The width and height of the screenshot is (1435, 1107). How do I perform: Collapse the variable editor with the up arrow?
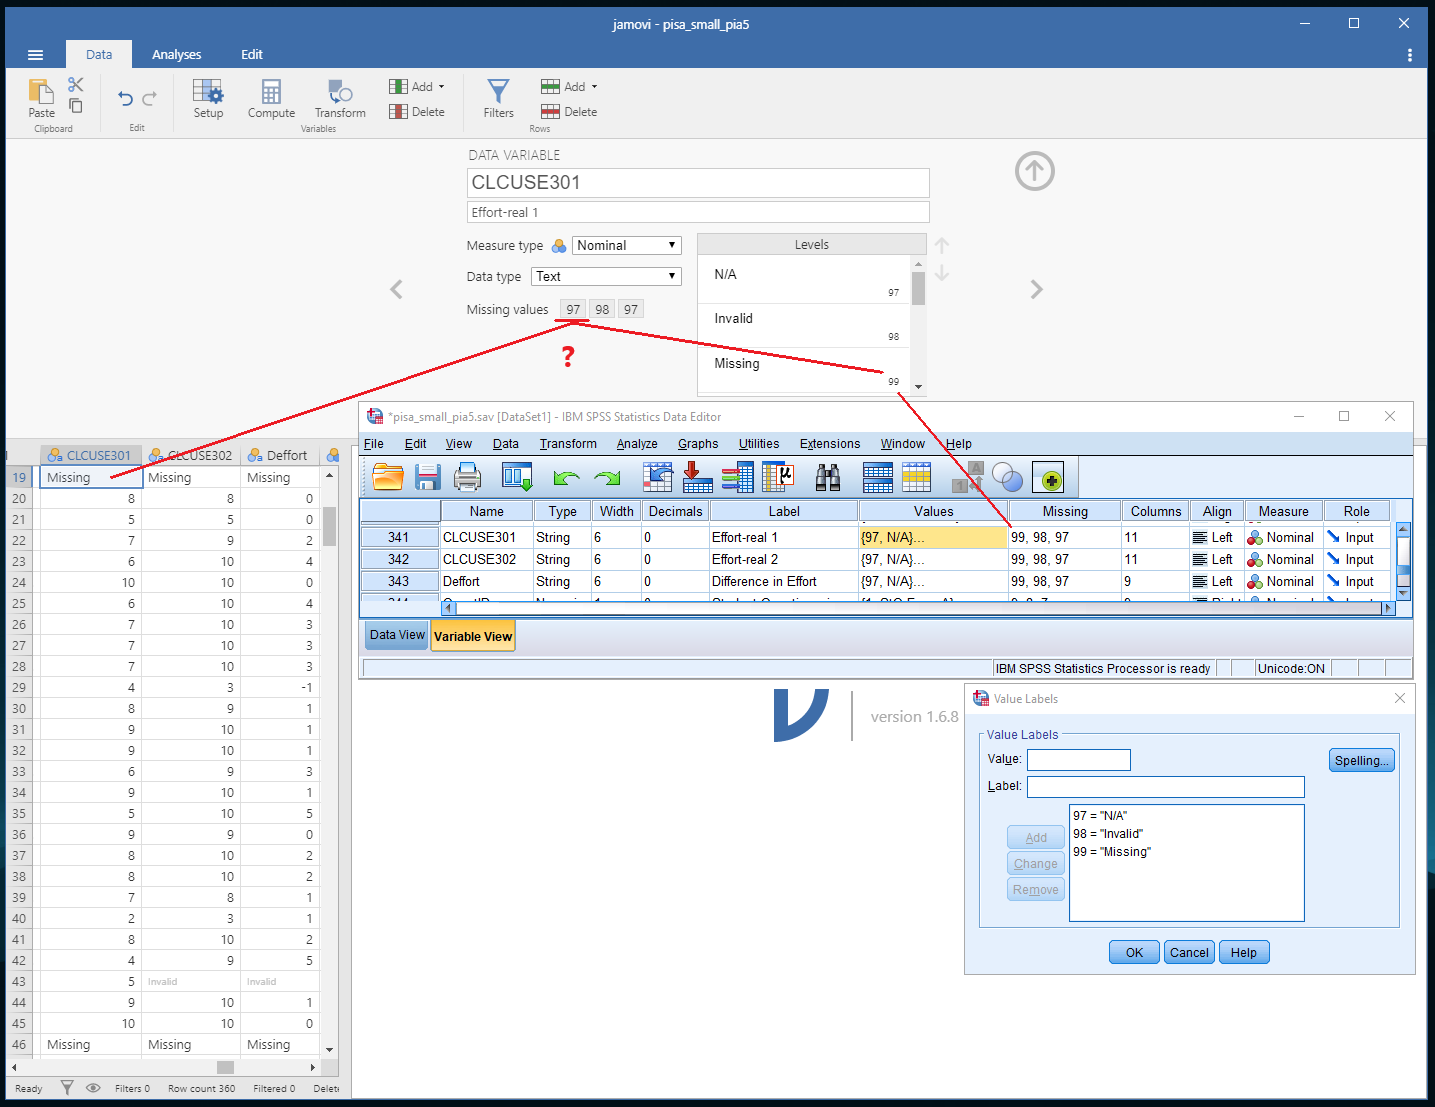point(1035,171)
